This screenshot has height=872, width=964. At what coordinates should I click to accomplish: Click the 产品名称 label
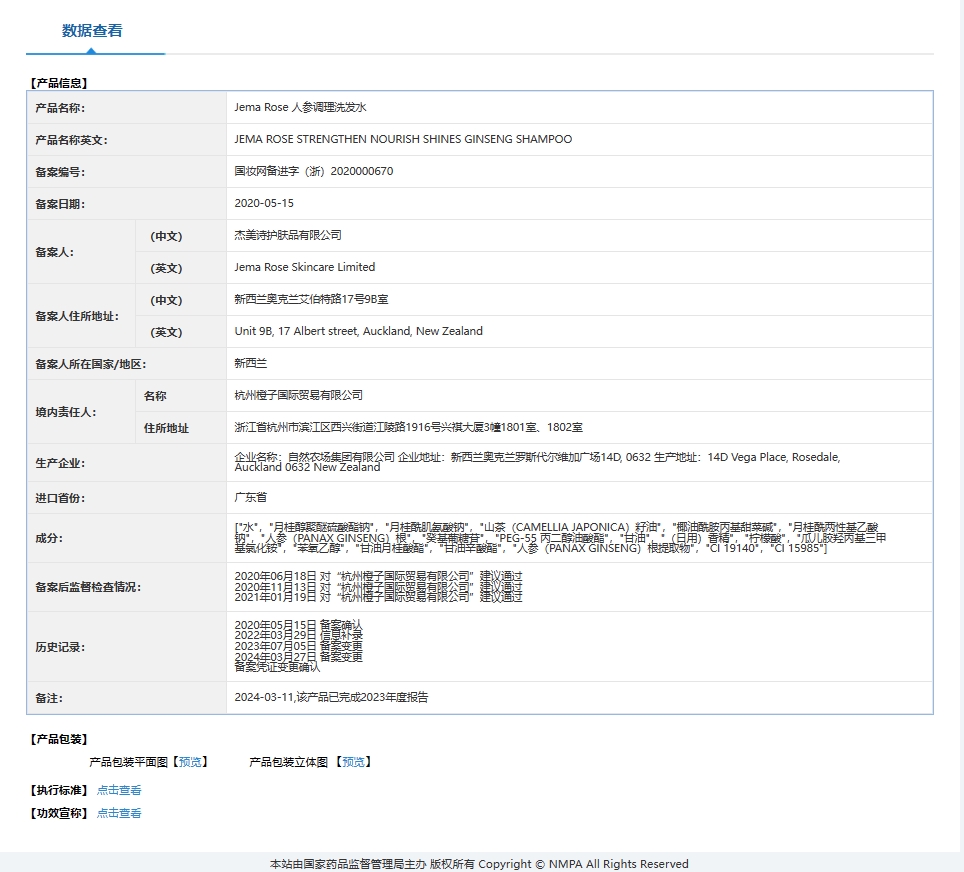[60, 108]
